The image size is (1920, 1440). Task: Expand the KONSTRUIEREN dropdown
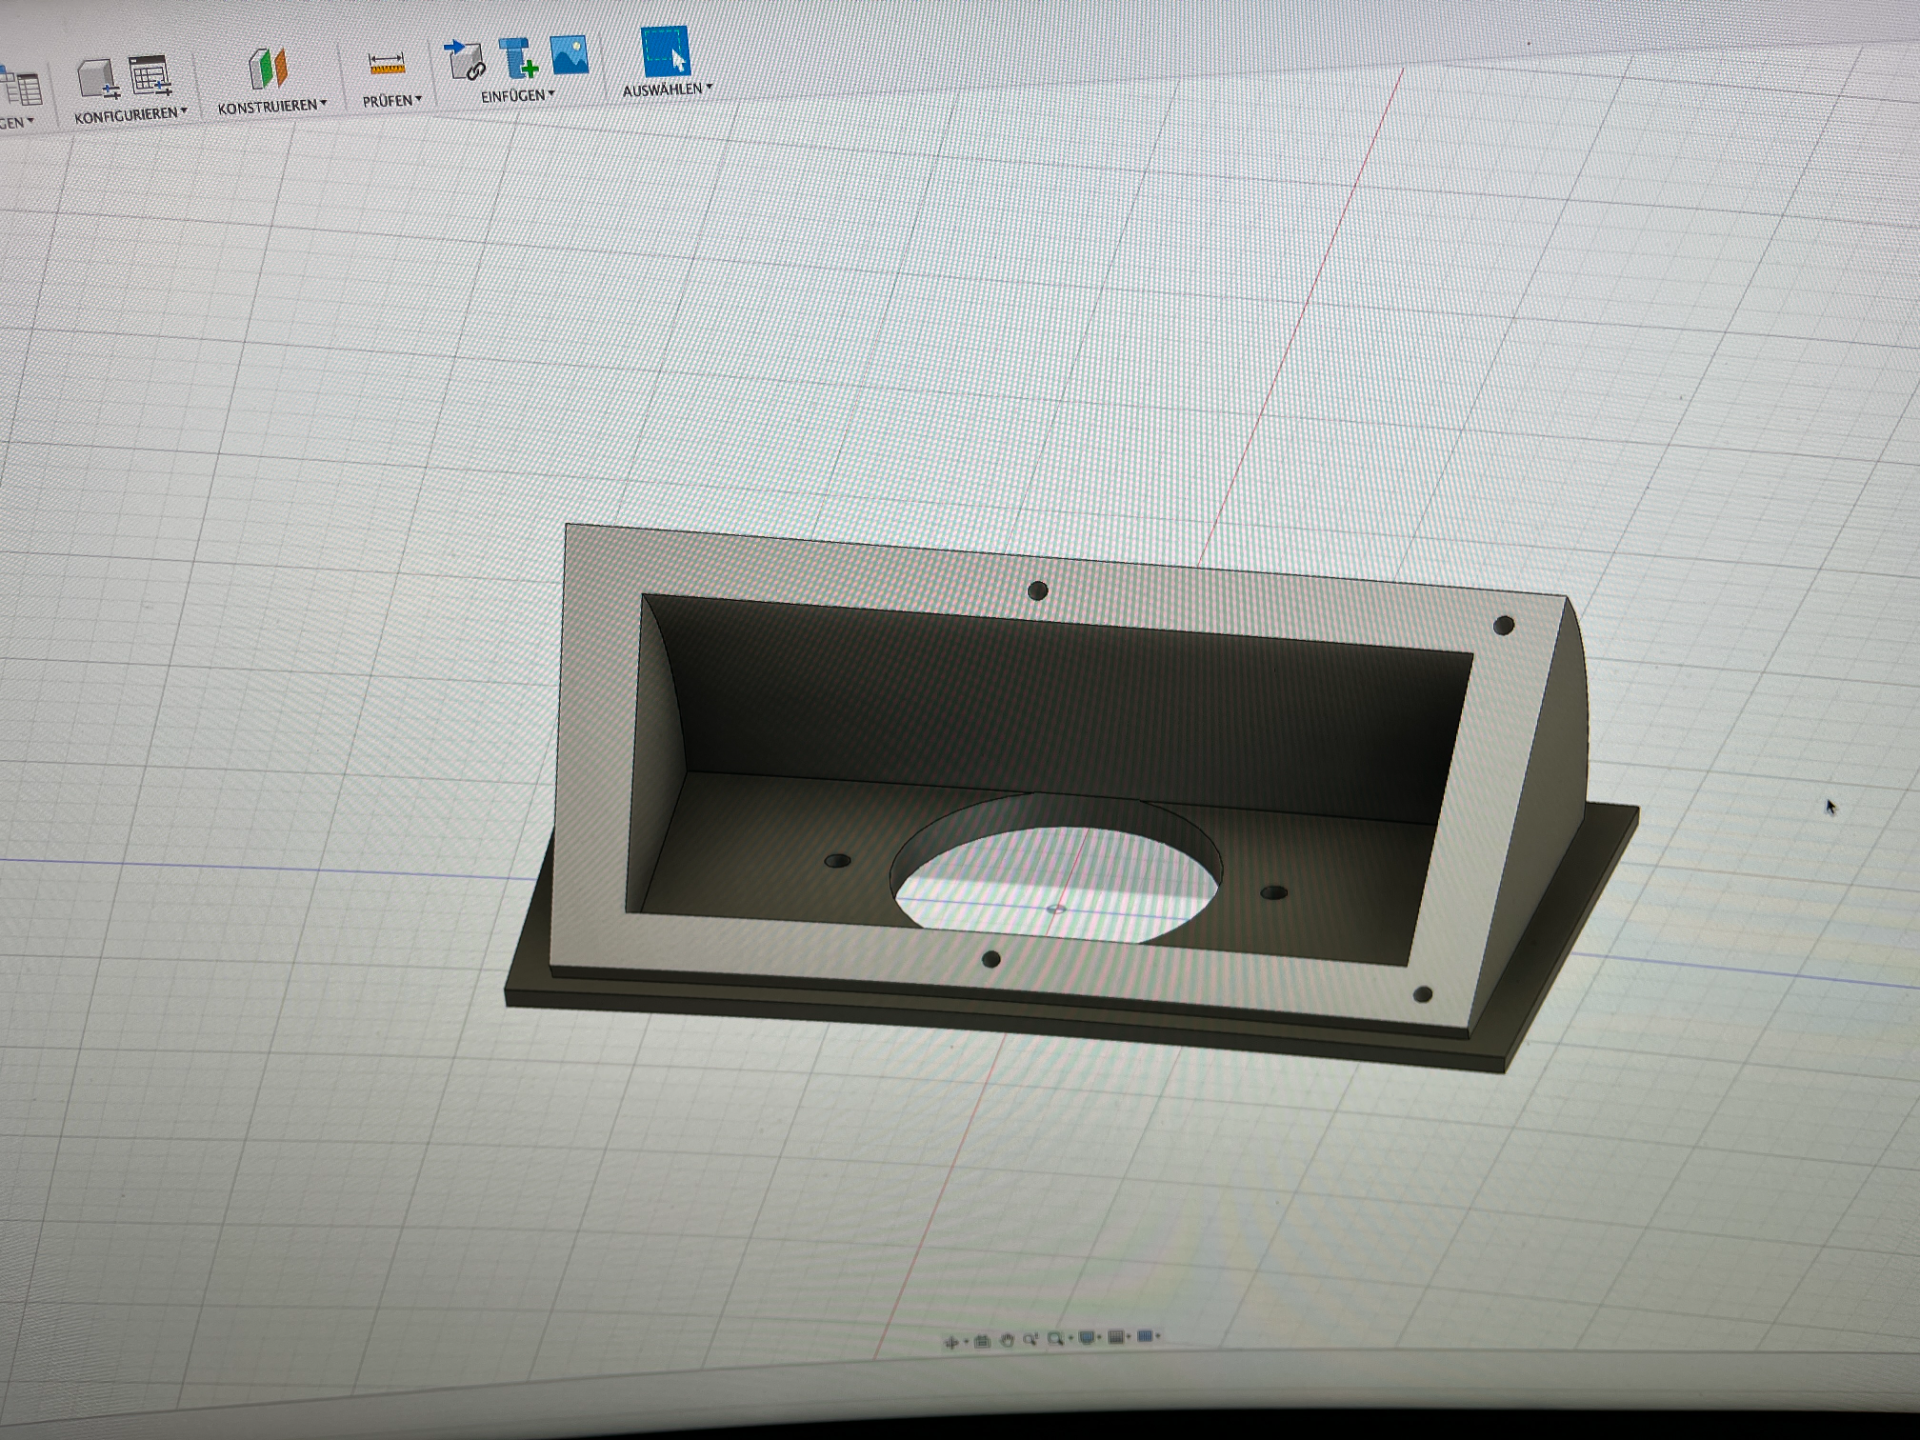pos(272,106)
